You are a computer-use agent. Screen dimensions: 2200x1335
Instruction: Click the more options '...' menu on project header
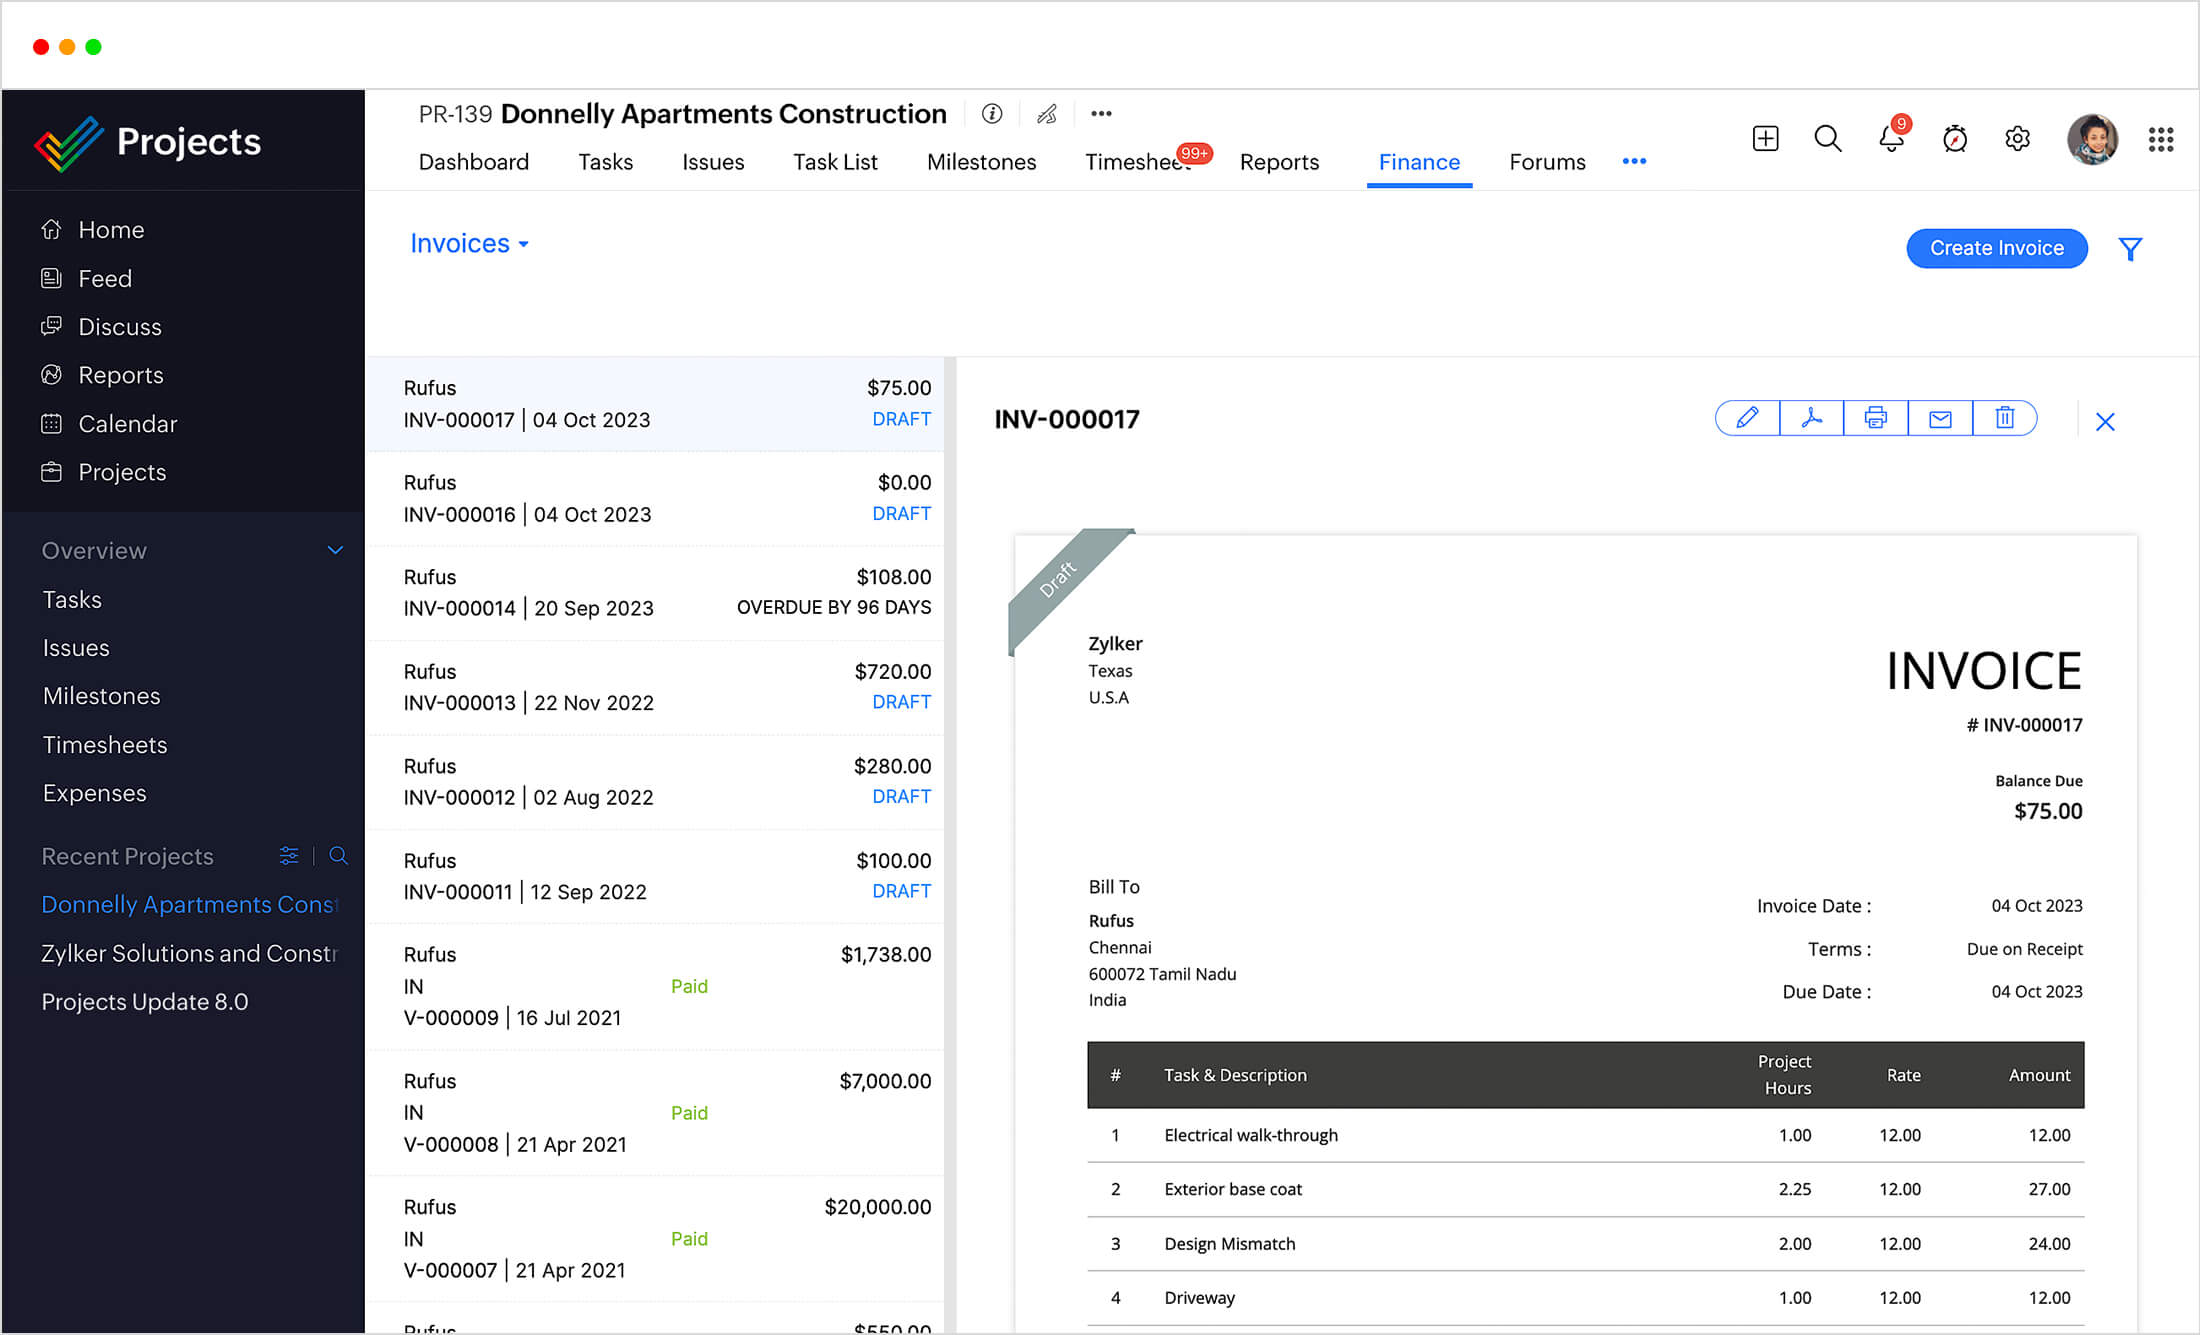(1102, 112)
